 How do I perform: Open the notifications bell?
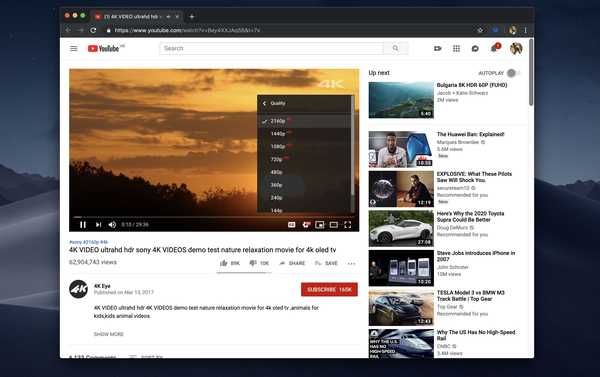pos(494,49)
